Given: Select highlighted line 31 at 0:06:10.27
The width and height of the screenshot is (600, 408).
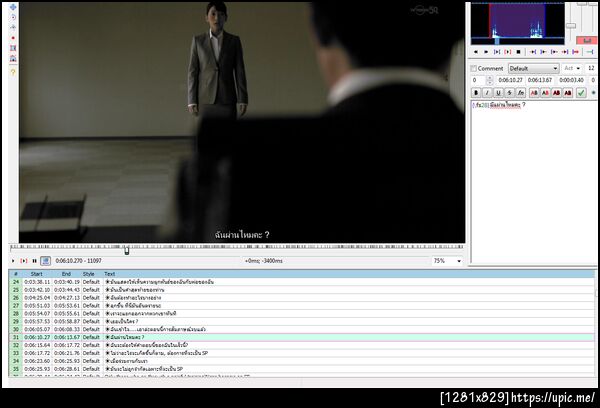Looking at the screenshot, I should (x=302, y=338).
